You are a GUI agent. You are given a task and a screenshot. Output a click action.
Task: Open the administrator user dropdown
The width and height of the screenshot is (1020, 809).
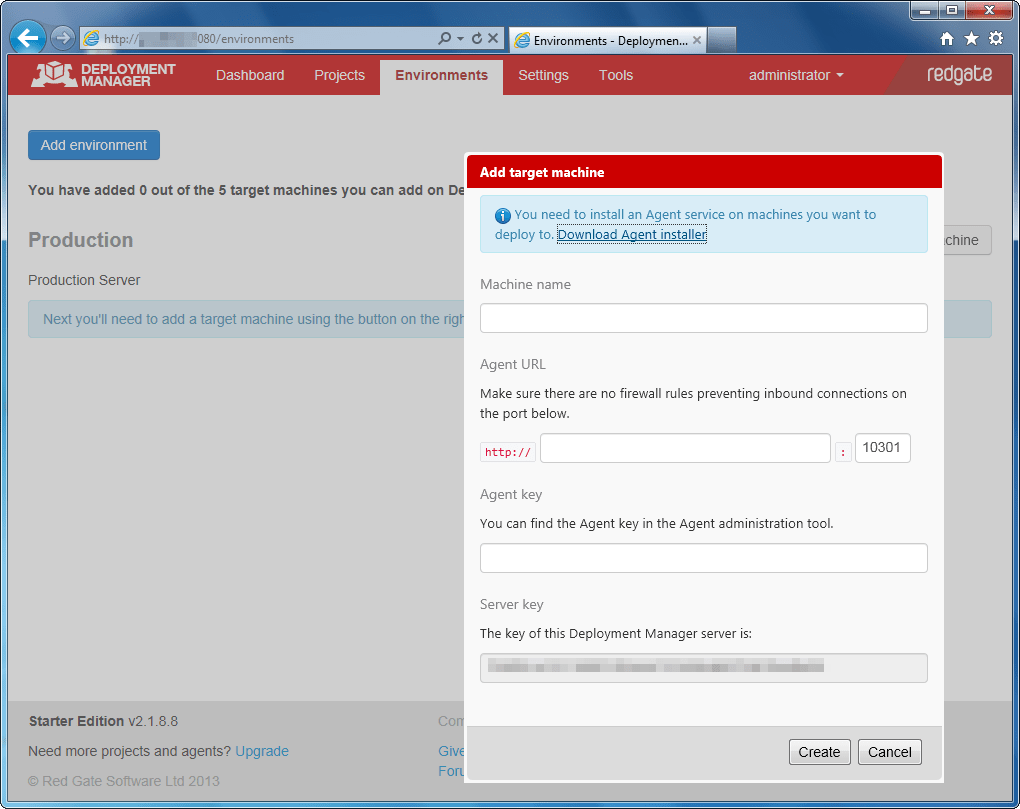point(796,75)
